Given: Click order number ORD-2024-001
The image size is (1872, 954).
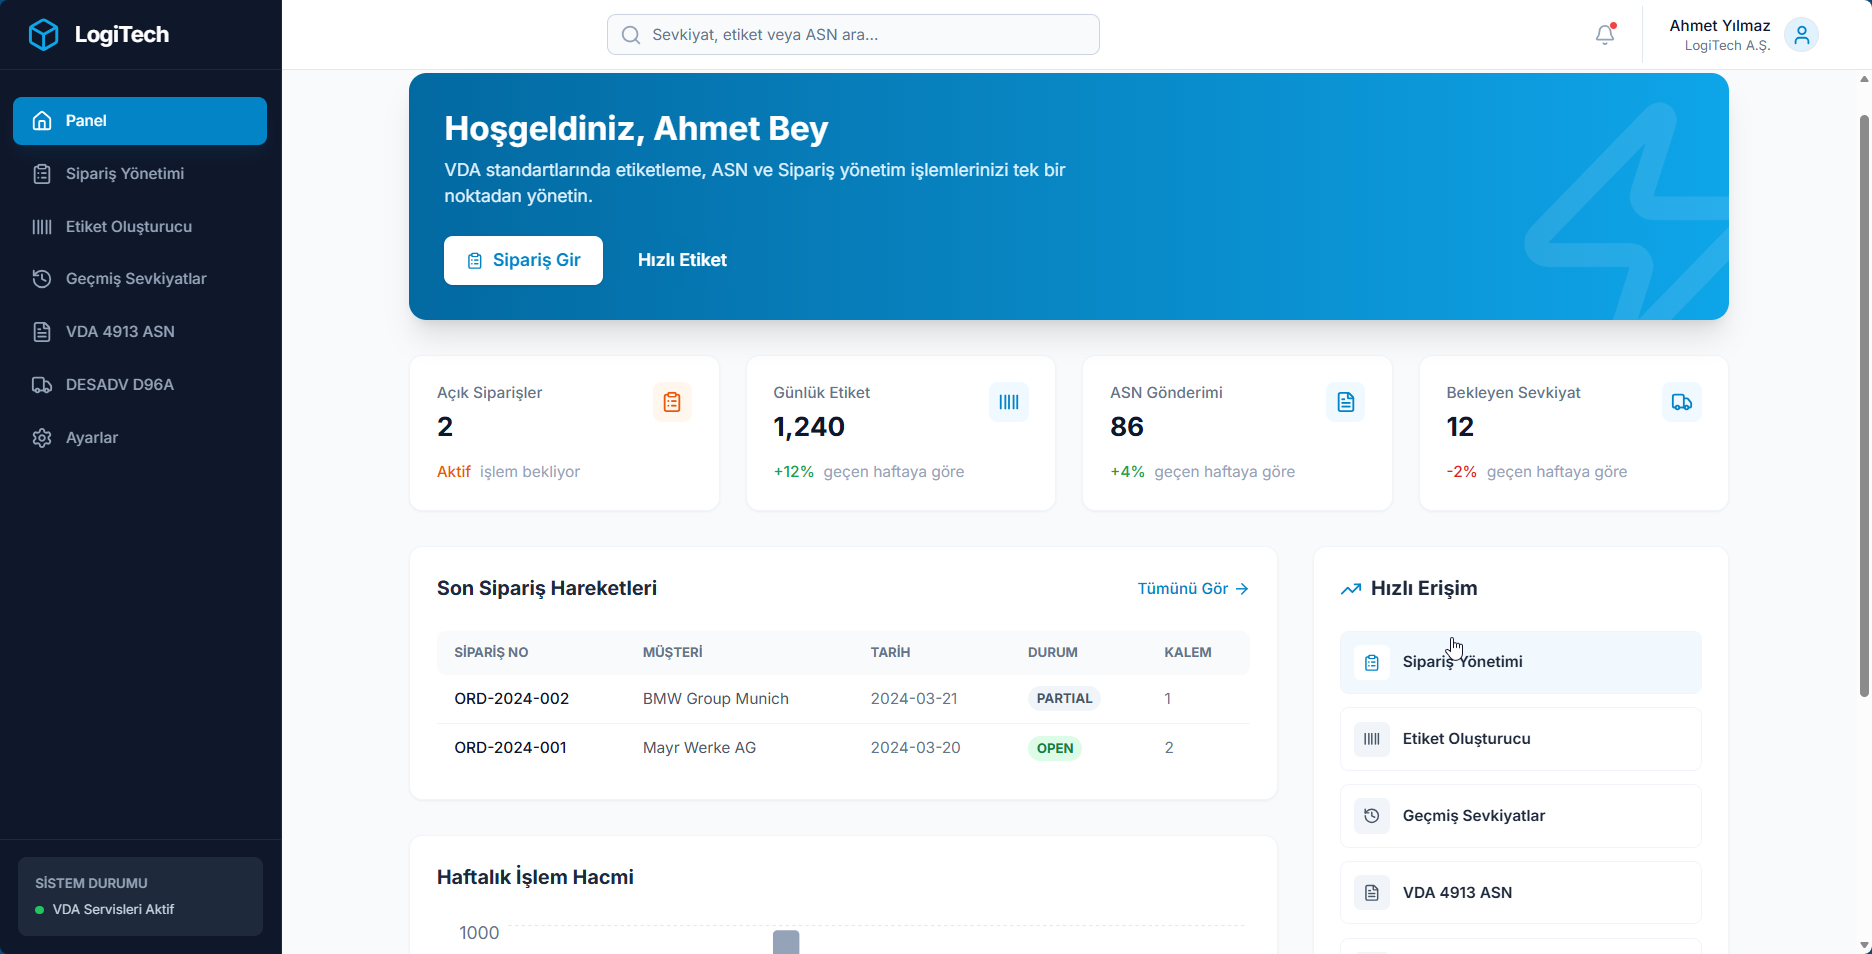Looking at the screenshot, I should coord(510,748).
